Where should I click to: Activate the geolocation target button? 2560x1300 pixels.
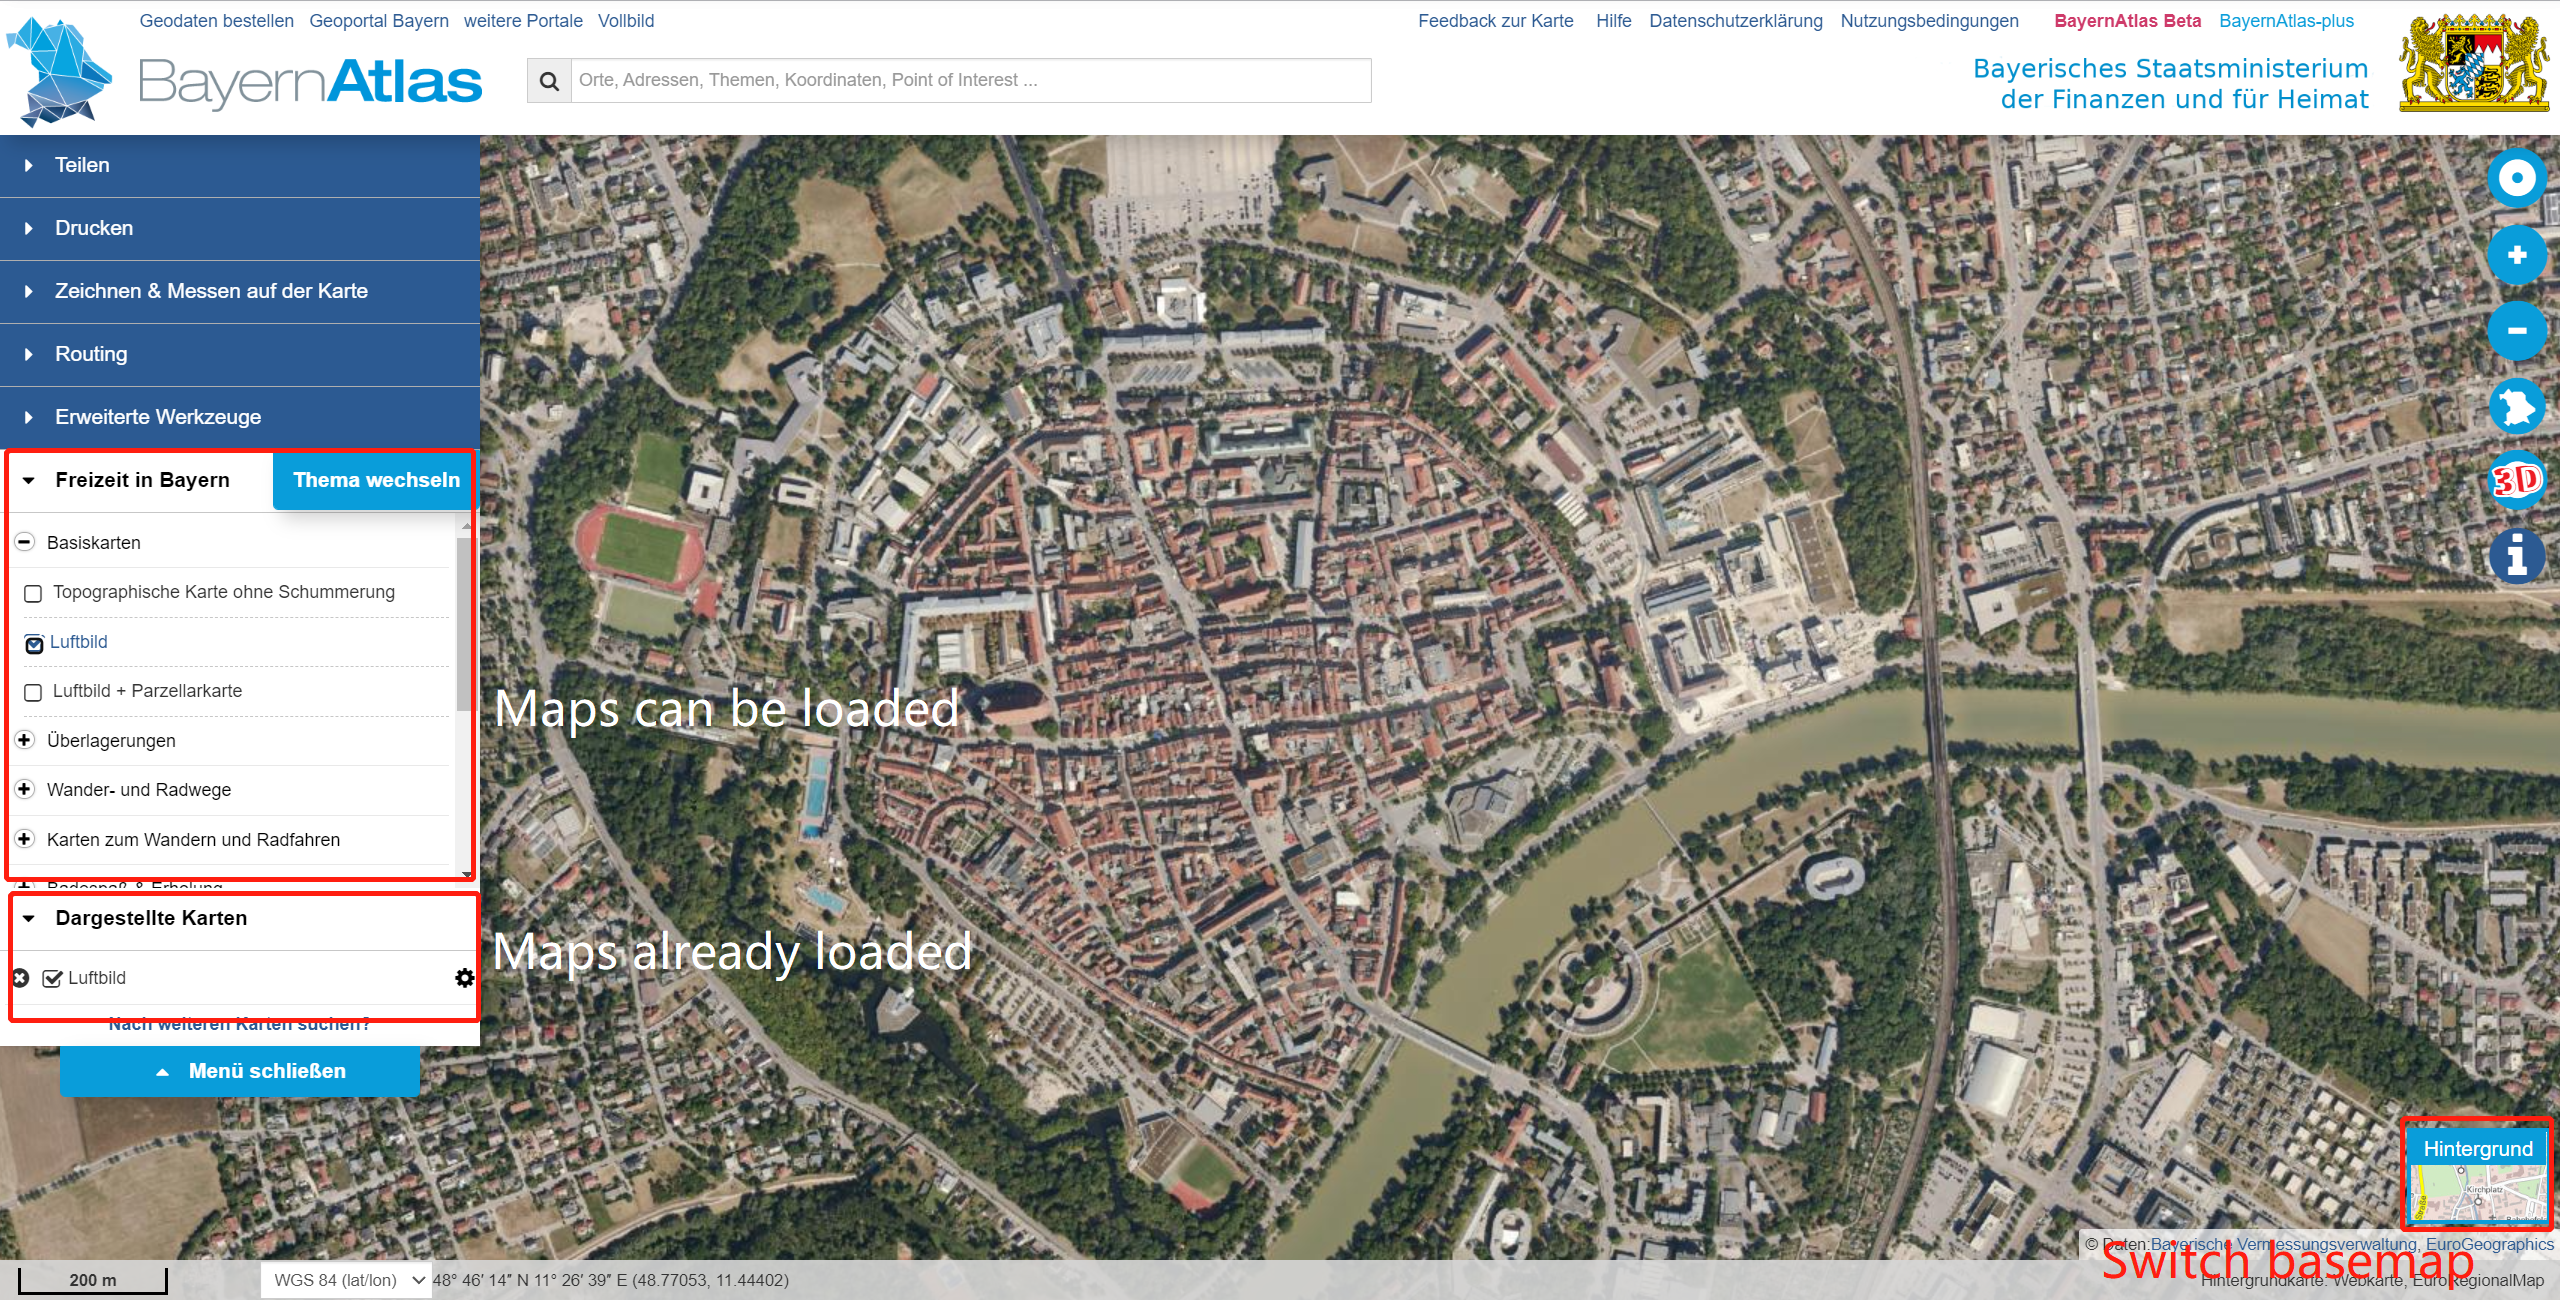point(2517,179)
